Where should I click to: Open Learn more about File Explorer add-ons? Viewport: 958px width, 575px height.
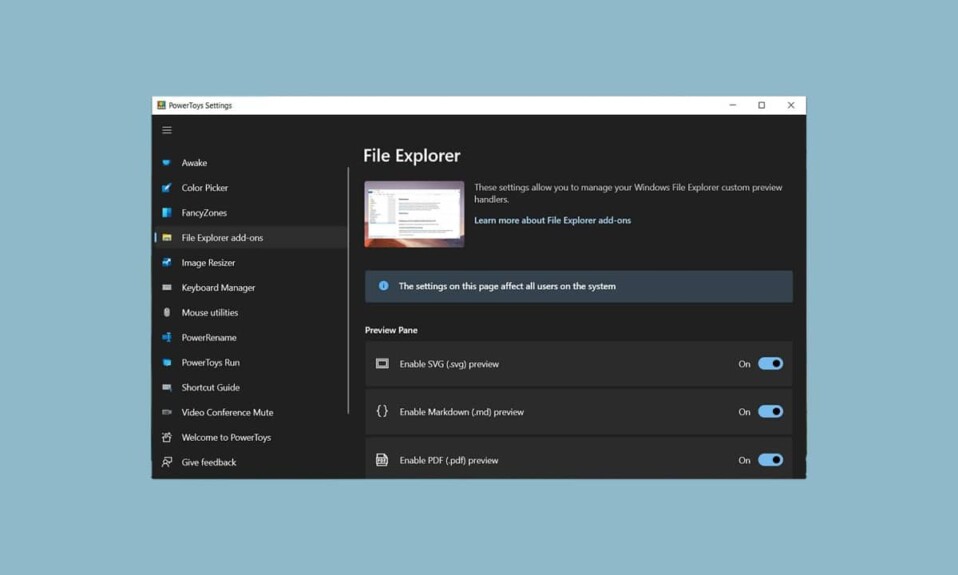[x=552, y=220]
